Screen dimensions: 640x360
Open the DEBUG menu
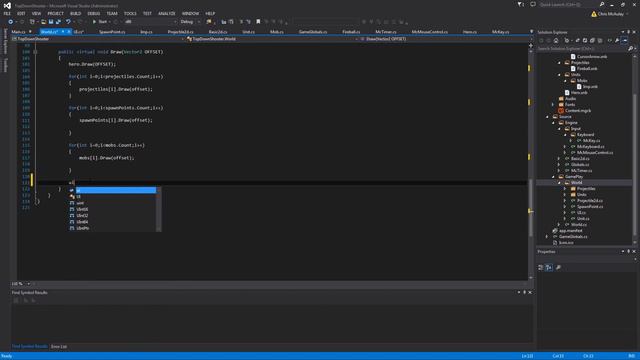[94, 13]
